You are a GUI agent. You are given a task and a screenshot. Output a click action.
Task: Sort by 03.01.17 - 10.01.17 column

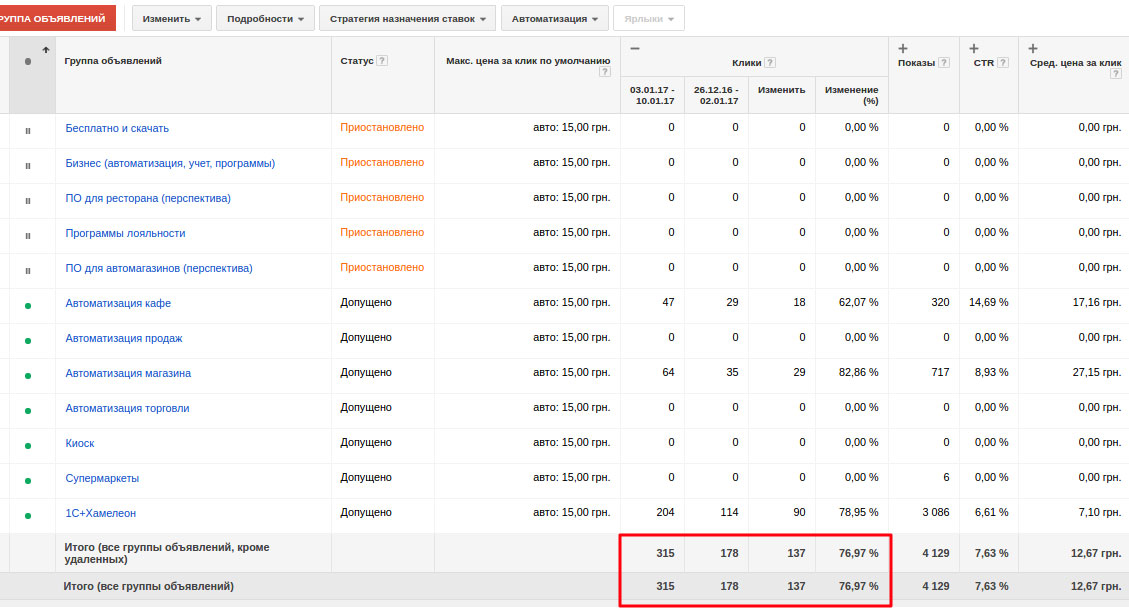click(x=652, y=95)
